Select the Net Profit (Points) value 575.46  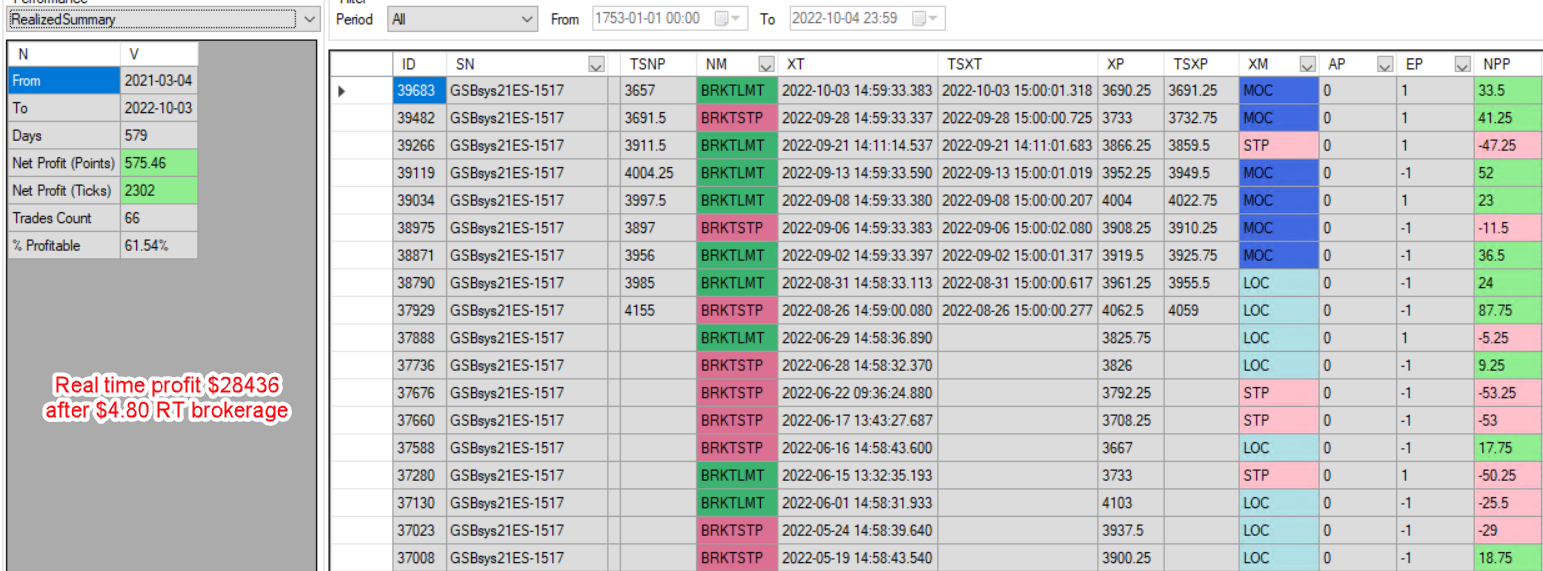point(158,163)
